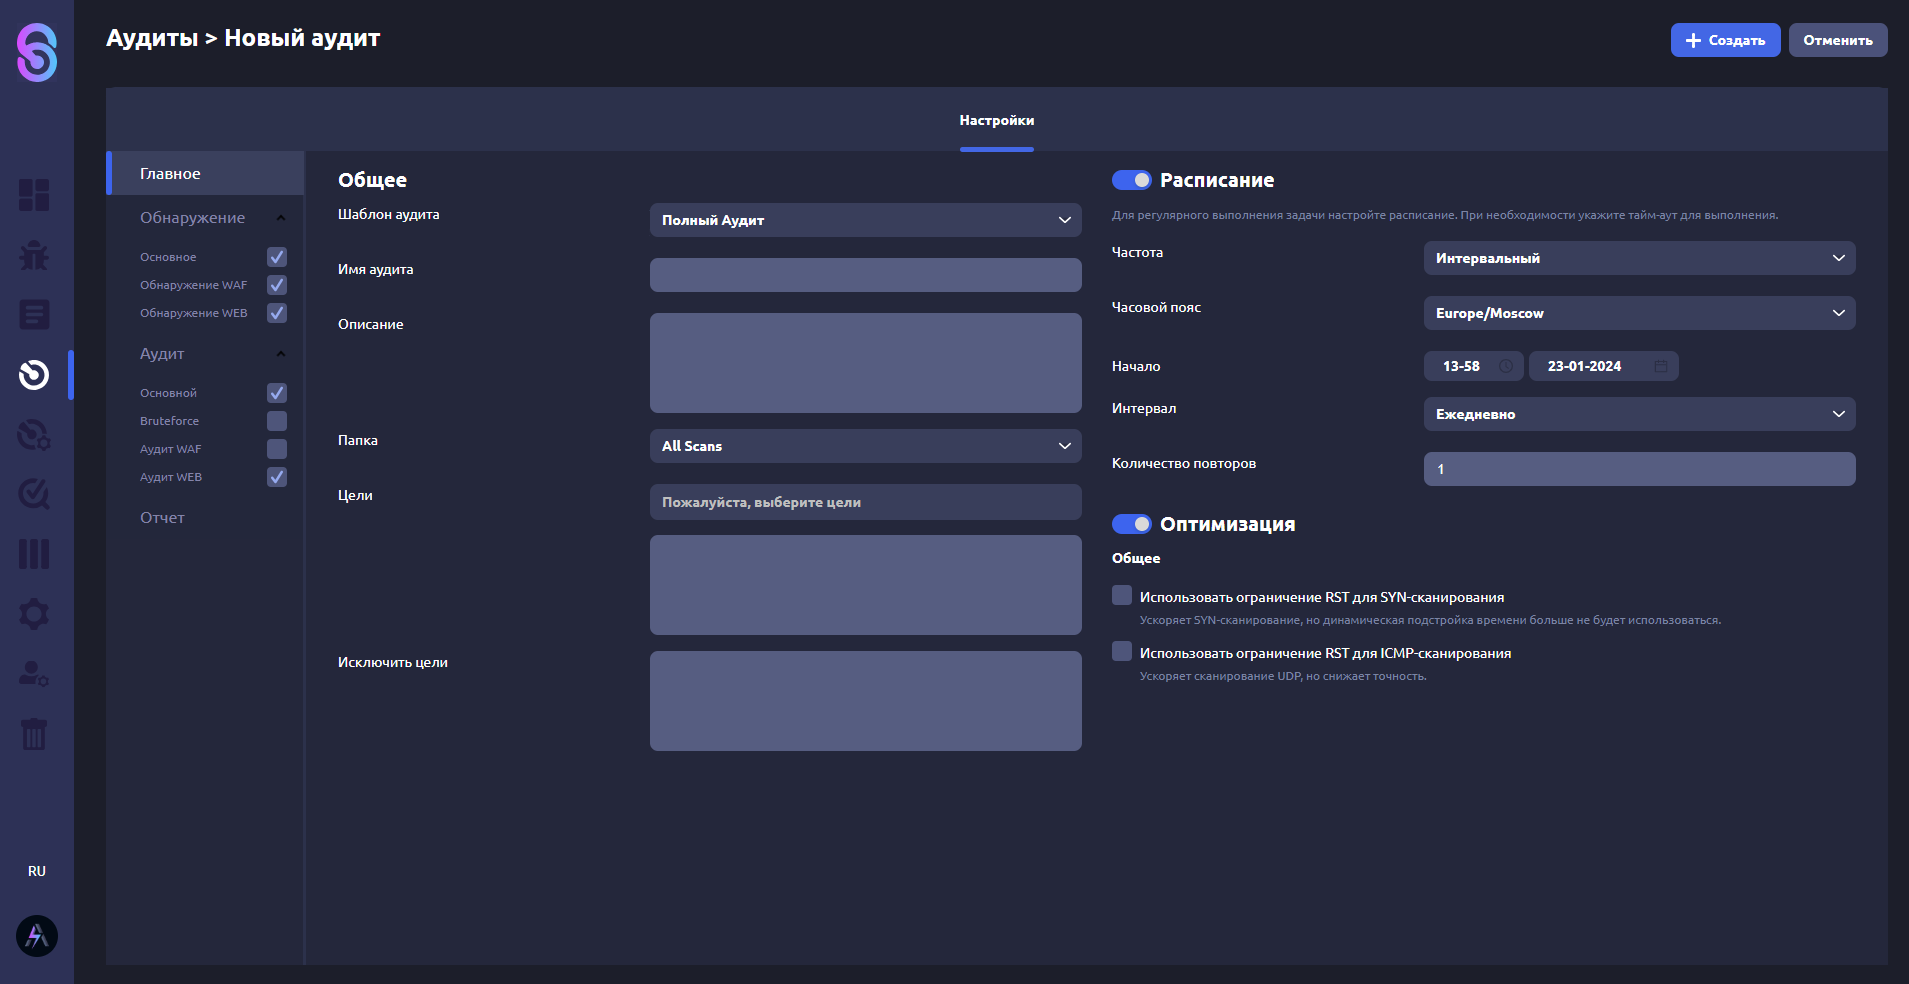Open the radar audits icon in sidebar
Image resolution: width=1909 pixels, height=984 pixels.
(x=34, y=375)
